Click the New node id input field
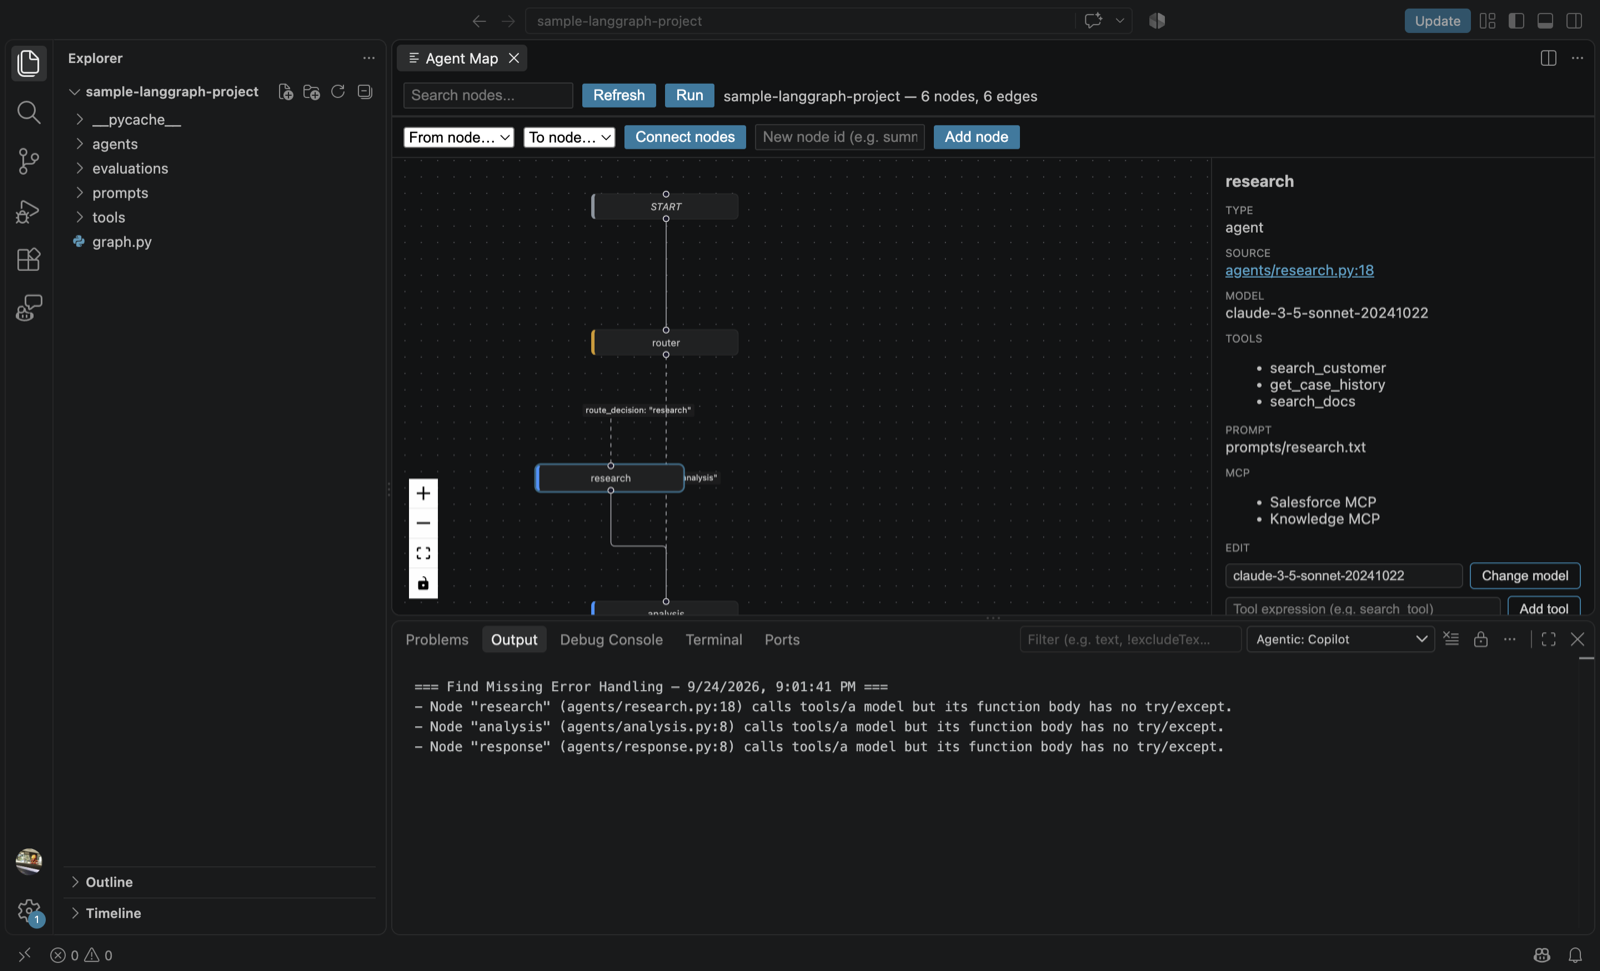This screenshot has width=1600, height=971. pyautogui.click(x=840, y=137)
